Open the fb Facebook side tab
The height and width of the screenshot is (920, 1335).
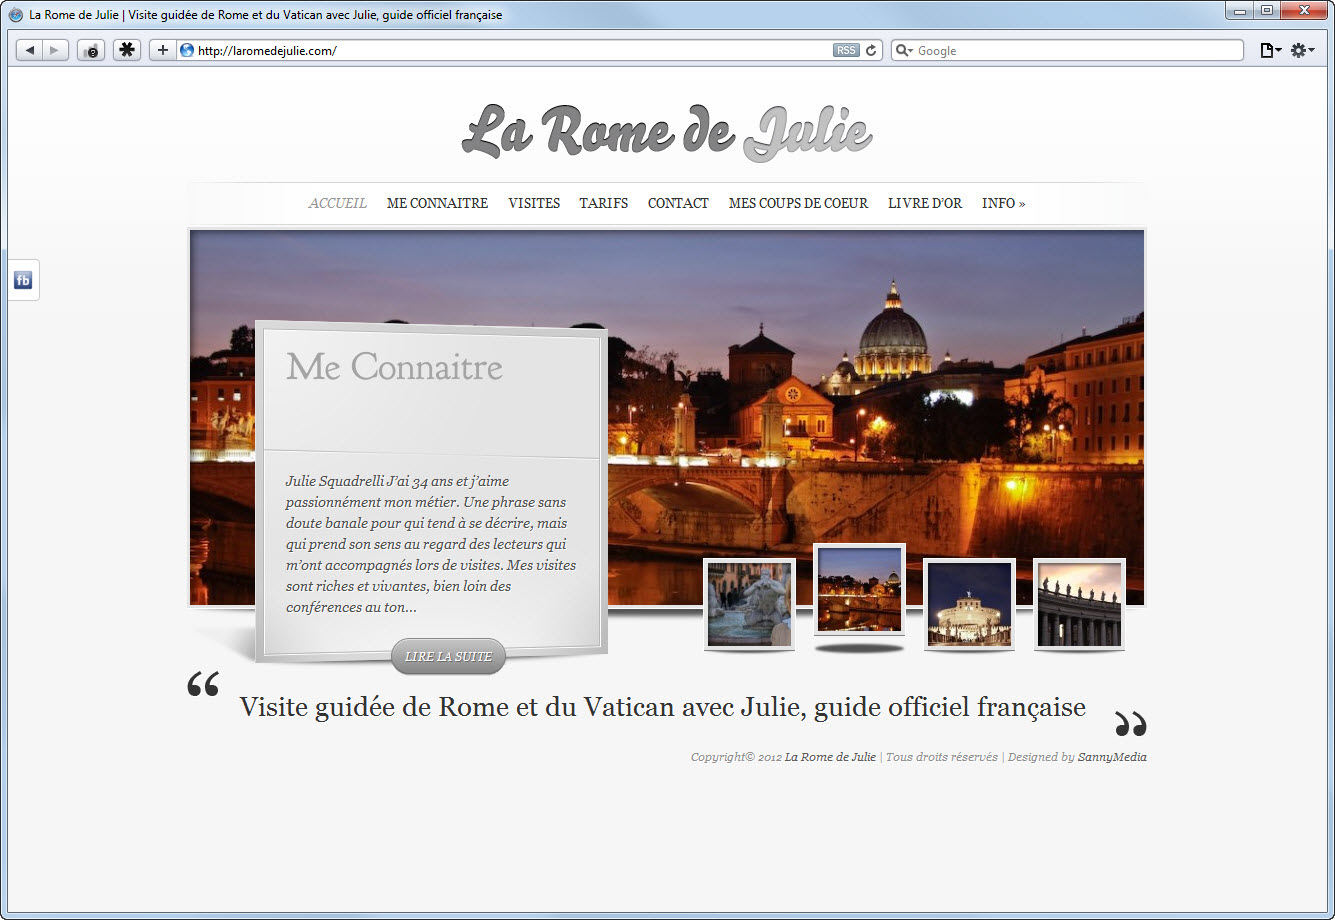(x=23, y=280)
